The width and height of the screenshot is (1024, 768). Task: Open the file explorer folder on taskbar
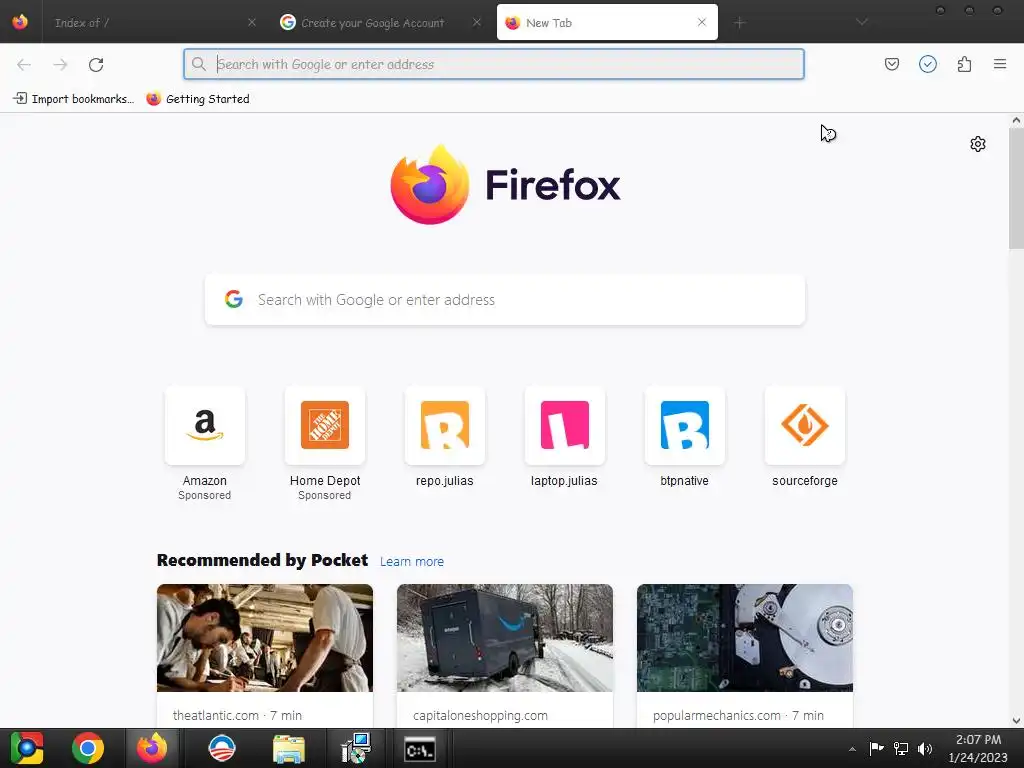tap(289, 749)
